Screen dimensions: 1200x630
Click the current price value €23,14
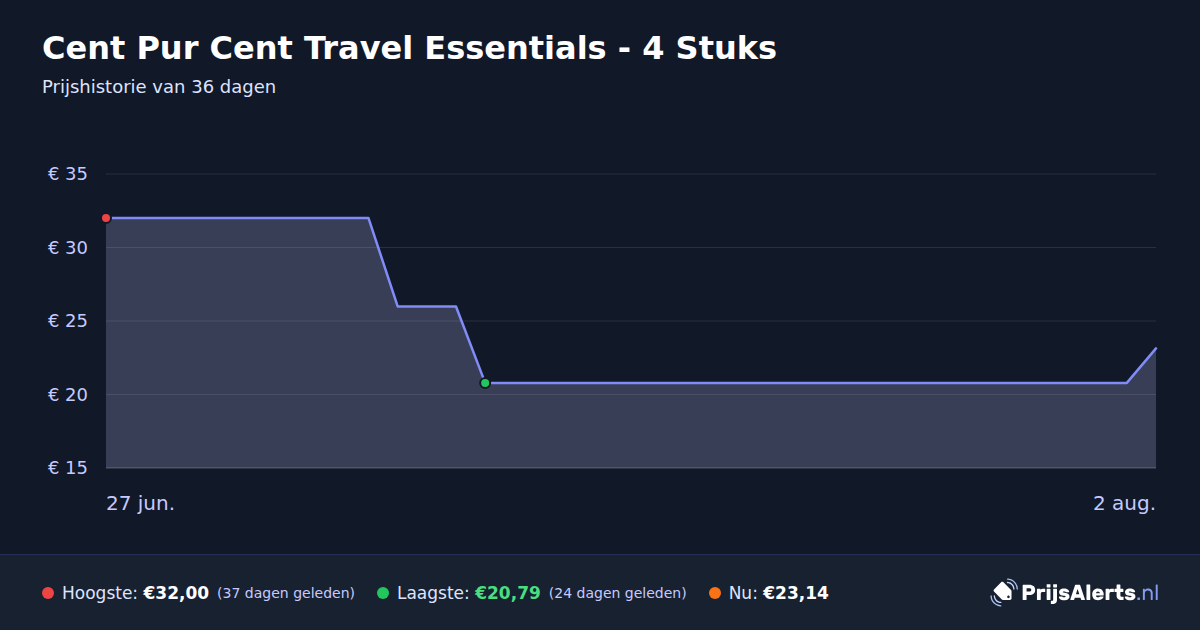pyautogui.click(x=796, y=593)
